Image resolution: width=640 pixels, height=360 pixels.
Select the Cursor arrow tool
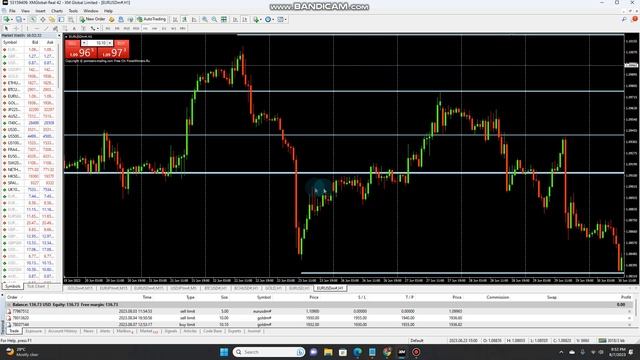point(6,28)
